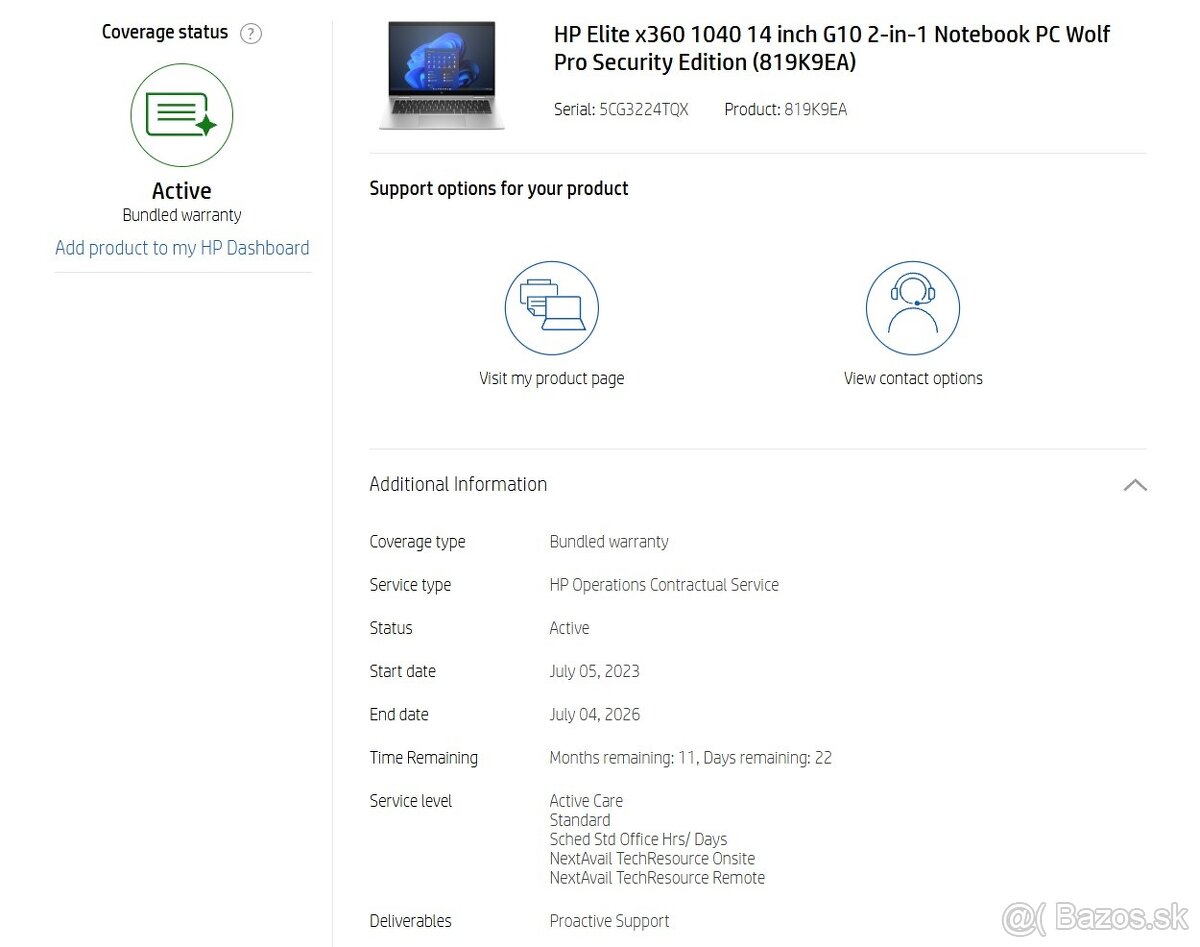
Task: Open Add product to my HP Dashboard link
Action: (x=182, y=248)
